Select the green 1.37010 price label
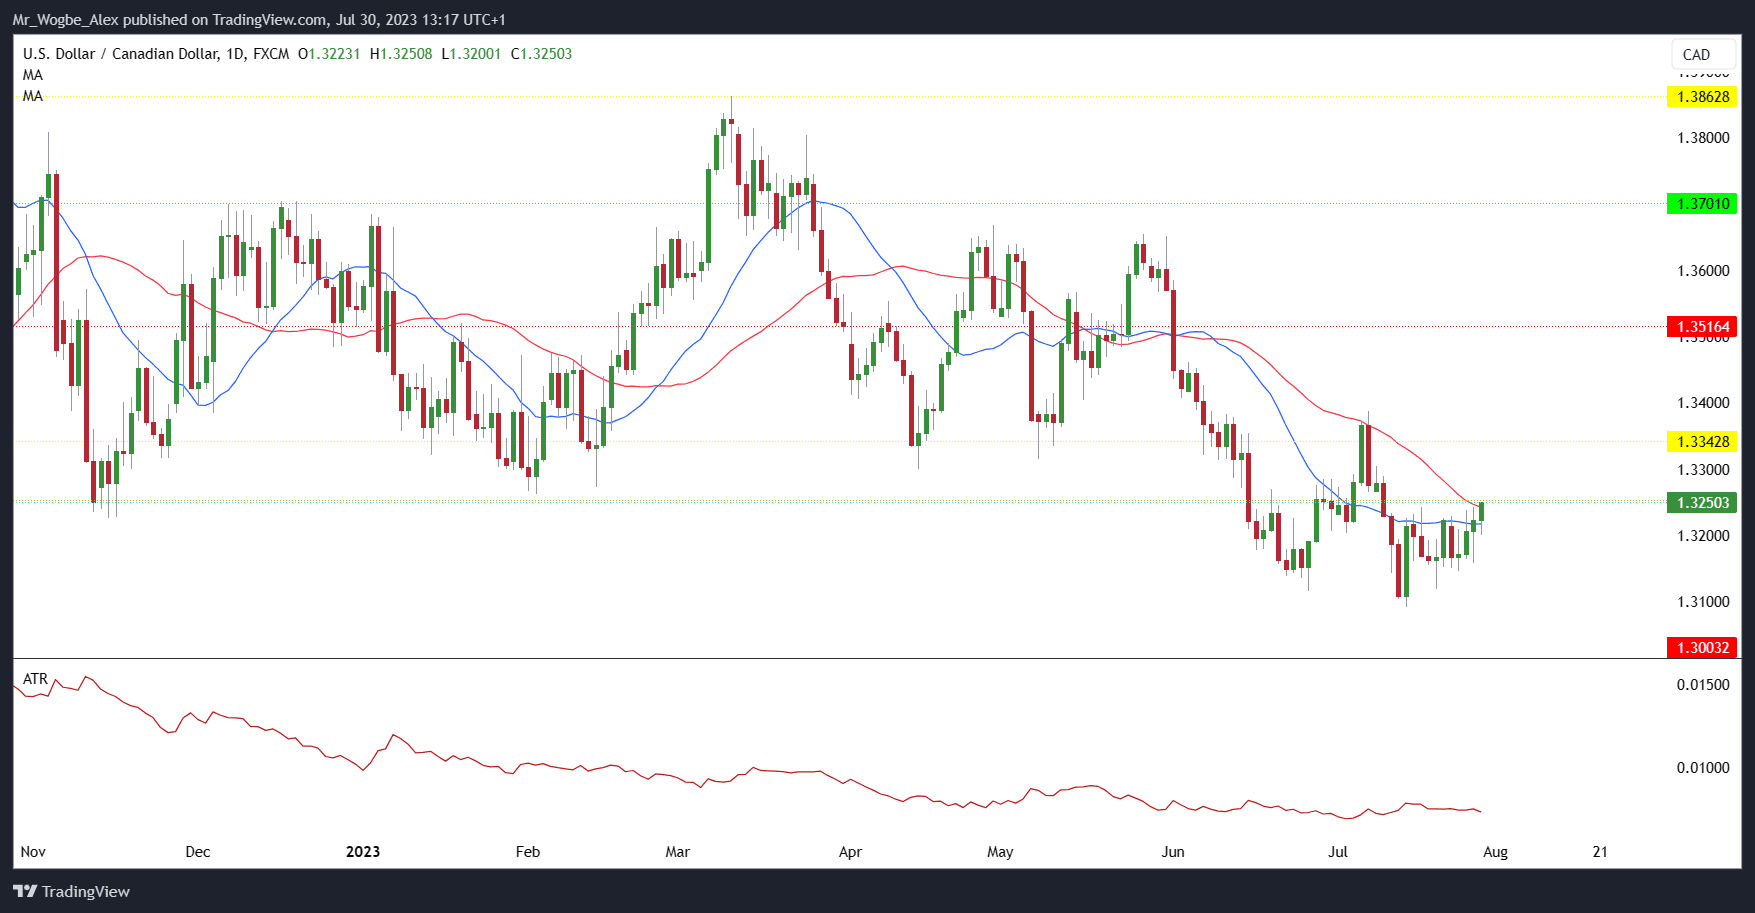Viewport: 1755px width, 913px height. click(1702, 204)
